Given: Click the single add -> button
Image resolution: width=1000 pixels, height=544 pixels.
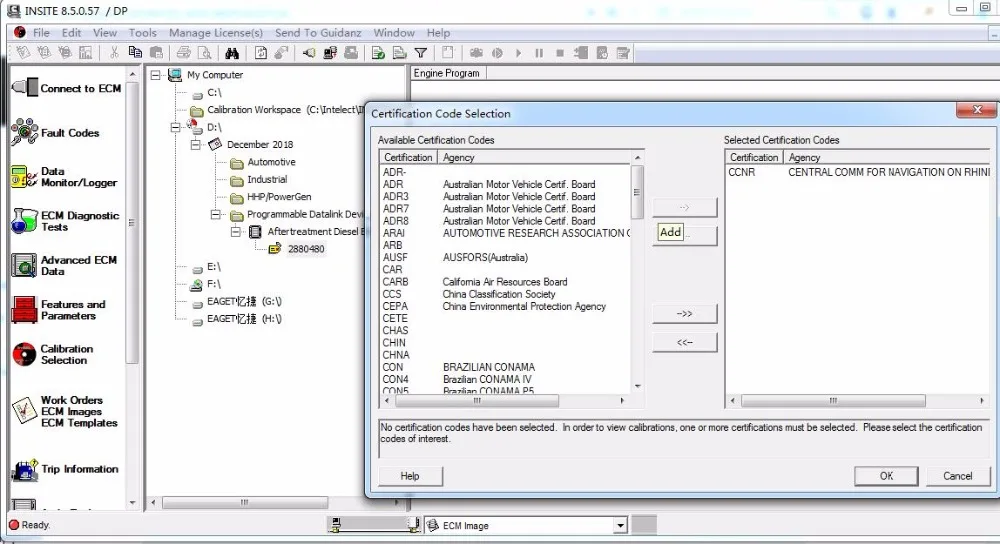Looking at the screenshot, I should (x=684, y=207).
